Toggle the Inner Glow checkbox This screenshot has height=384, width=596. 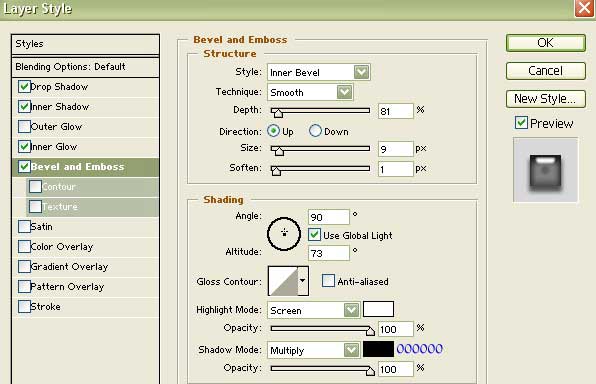pyautogui.click(x=24, y=146)
